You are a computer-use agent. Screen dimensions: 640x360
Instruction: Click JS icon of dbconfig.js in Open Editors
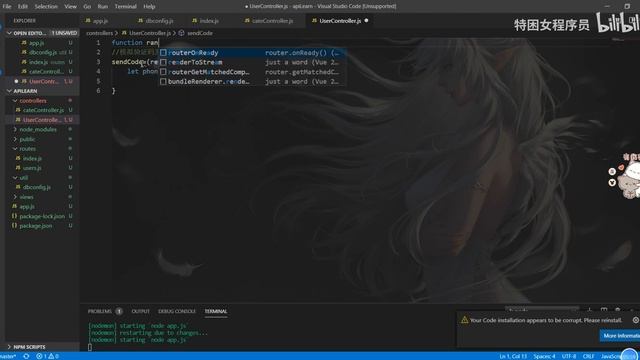24,52
